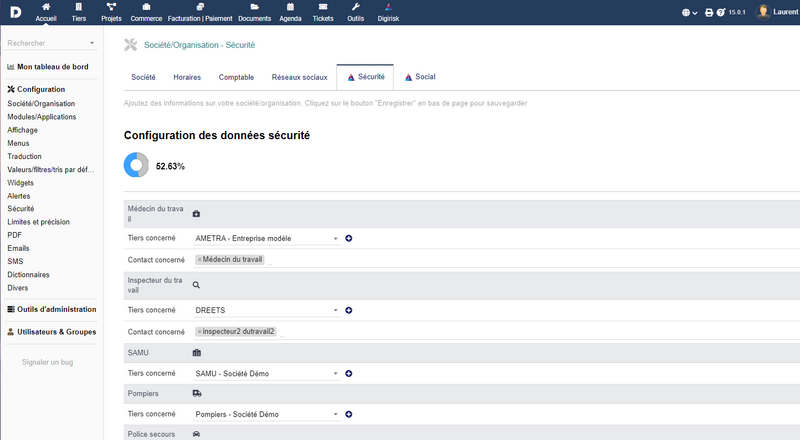
Task: Open Modules/Applications in the sidebar
Action: click(x=42, y=117)
